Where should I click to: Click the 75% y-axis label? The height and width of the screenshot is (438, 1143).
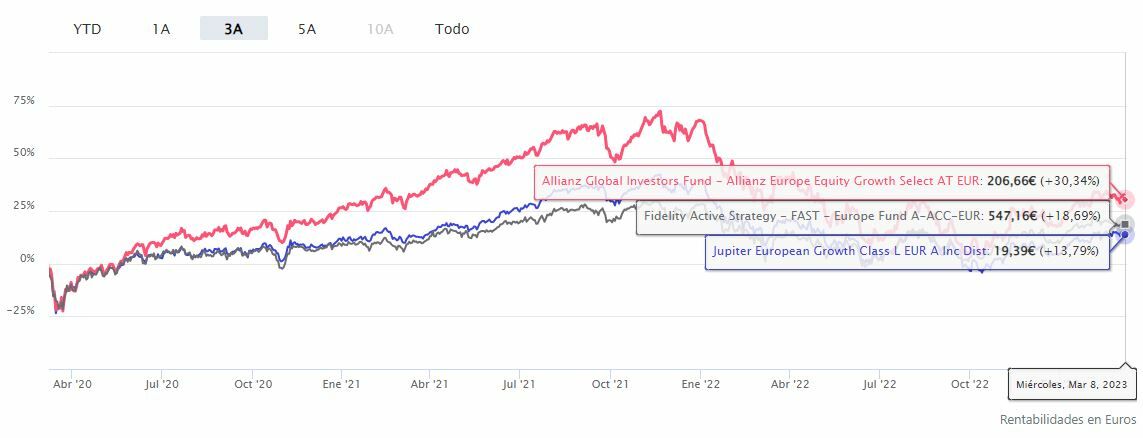coord(23,101)
